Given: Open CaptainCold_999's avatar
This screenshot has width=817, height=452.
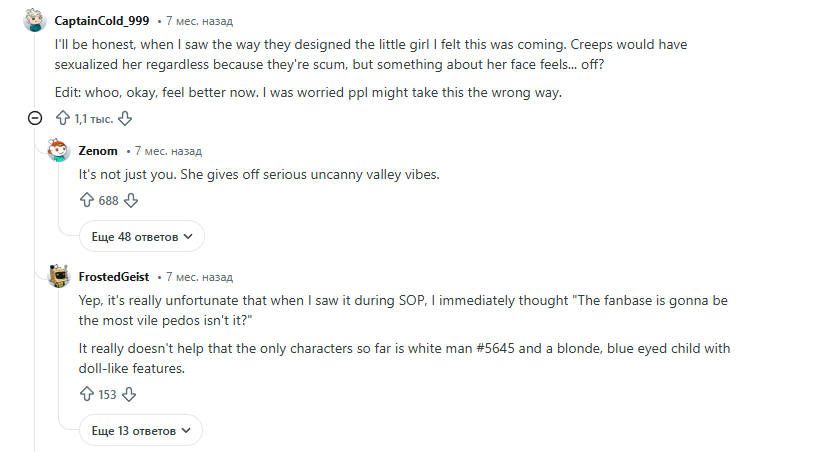Looking at the screenshot, I should [35, 20].
